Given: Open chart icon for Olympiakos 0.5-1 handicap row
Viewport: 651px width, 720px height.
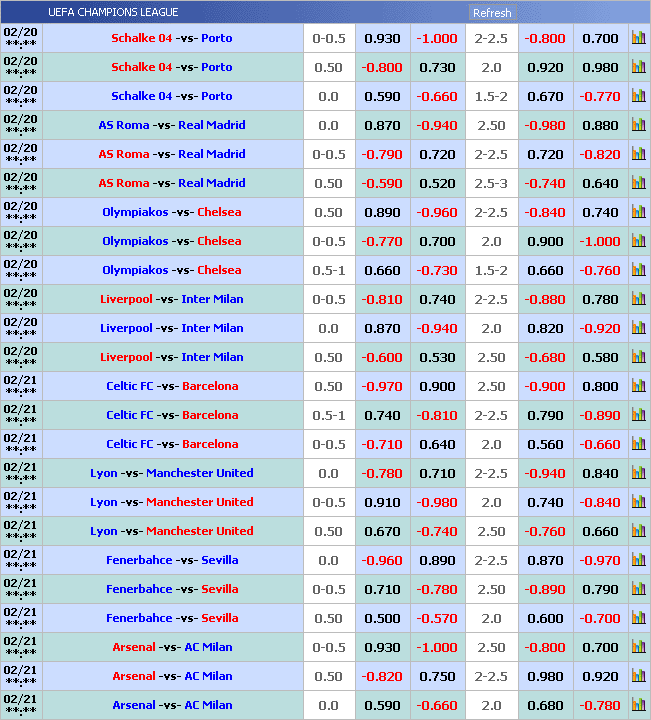Looking at the screenshot, I should [638, 271].
